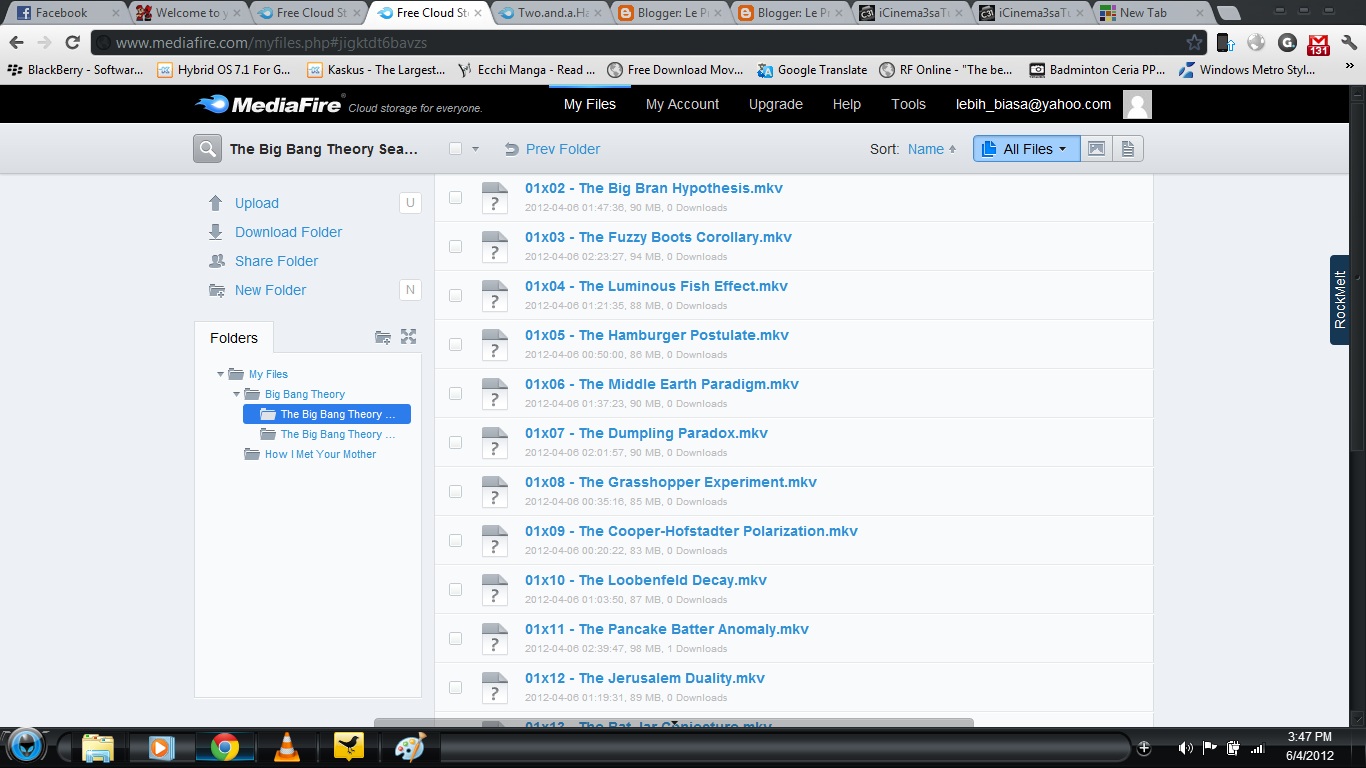Image resolution: width=1366 pixels, height=768 pixels.
Task: Click the expand-tree arrows icon beside Folders
Action: [x=408, y=337]
